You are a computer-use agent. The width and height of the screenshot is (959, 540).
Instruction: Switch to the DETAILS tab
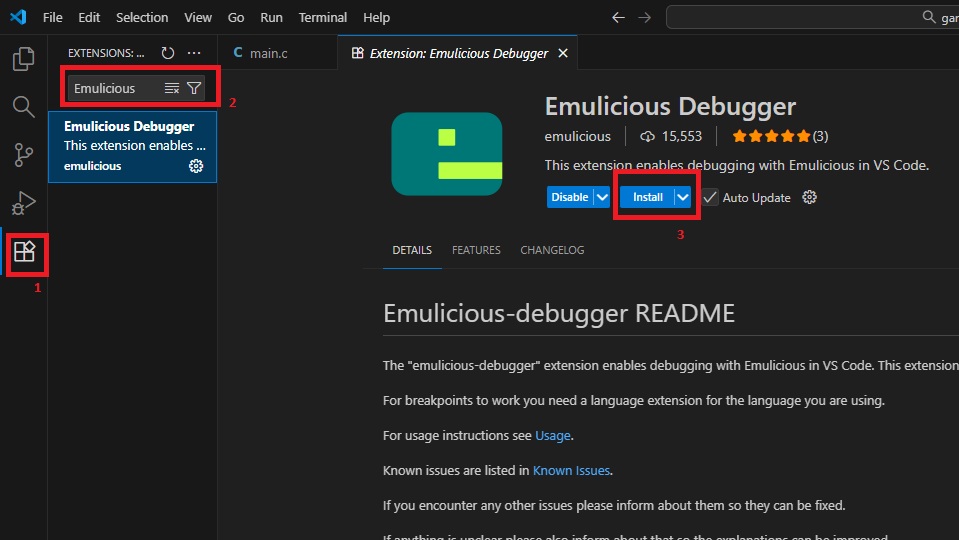pyautogui.click(x=412, y=250)
